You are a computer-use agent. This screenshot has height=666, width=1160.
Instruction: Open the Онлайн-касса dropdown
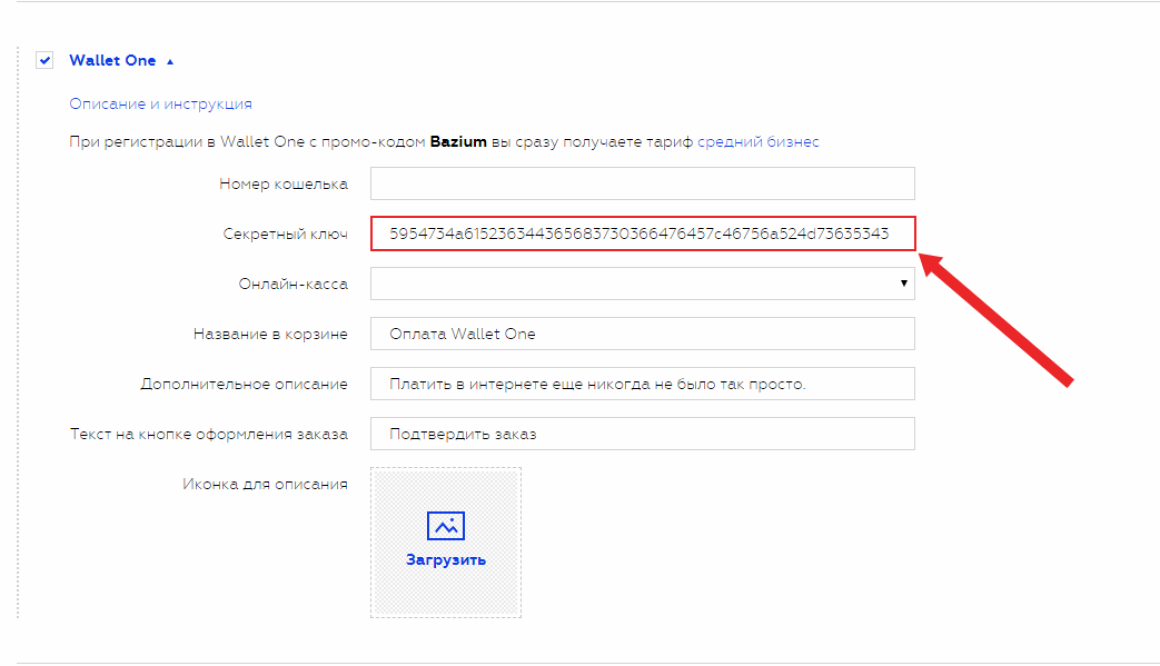coord(642,283)
